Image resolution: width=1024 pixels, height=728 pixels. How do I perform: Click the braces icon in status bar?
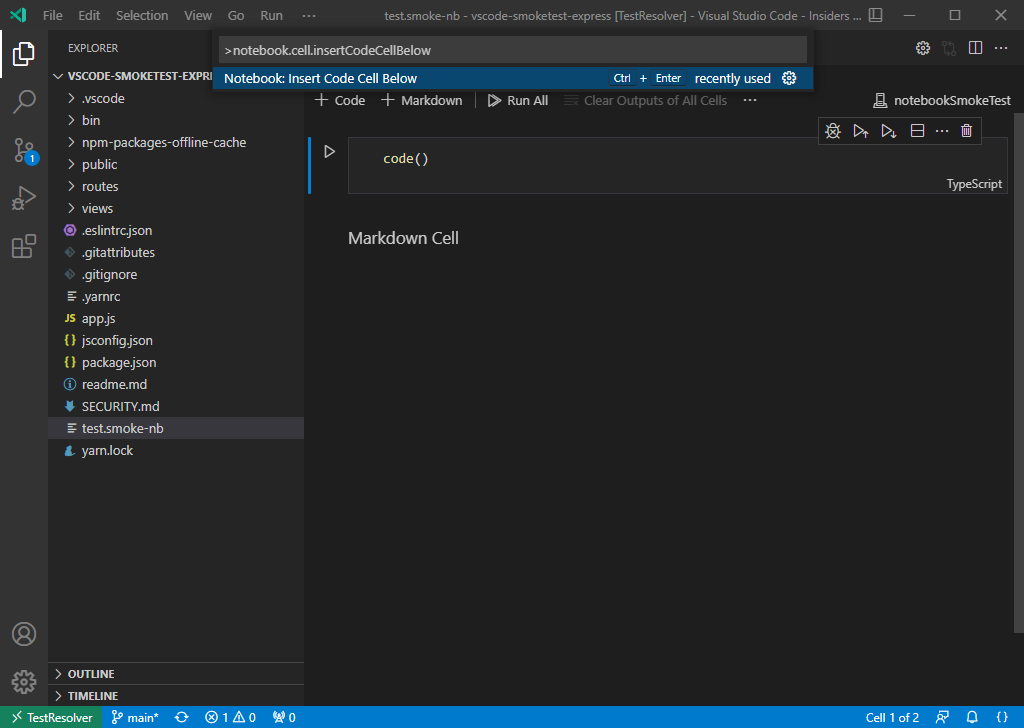click(x=1002, y=718)
